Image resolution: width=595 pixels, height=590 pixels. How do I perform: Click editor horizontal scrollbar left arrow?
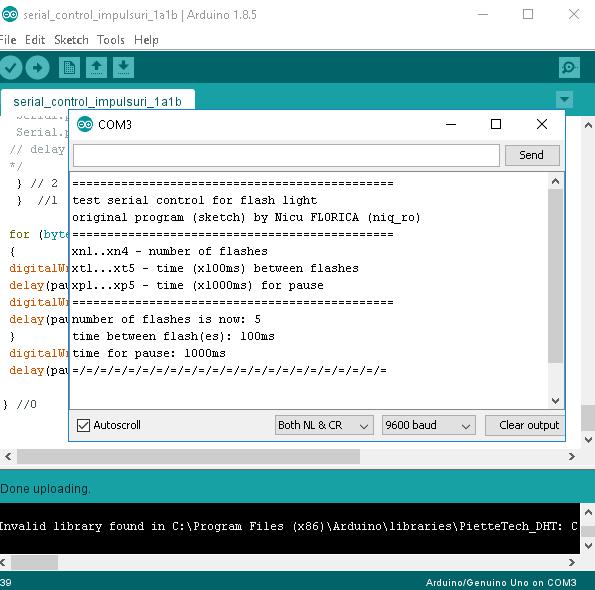[8, 456]
